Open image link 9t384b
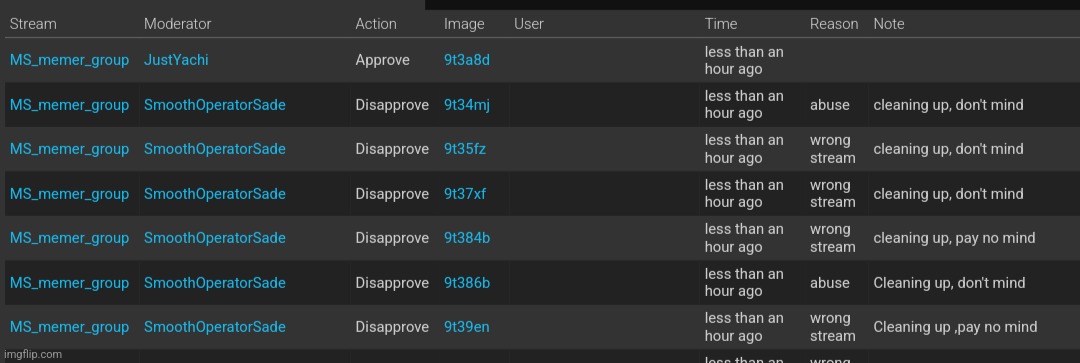 [x=467, y=238]
